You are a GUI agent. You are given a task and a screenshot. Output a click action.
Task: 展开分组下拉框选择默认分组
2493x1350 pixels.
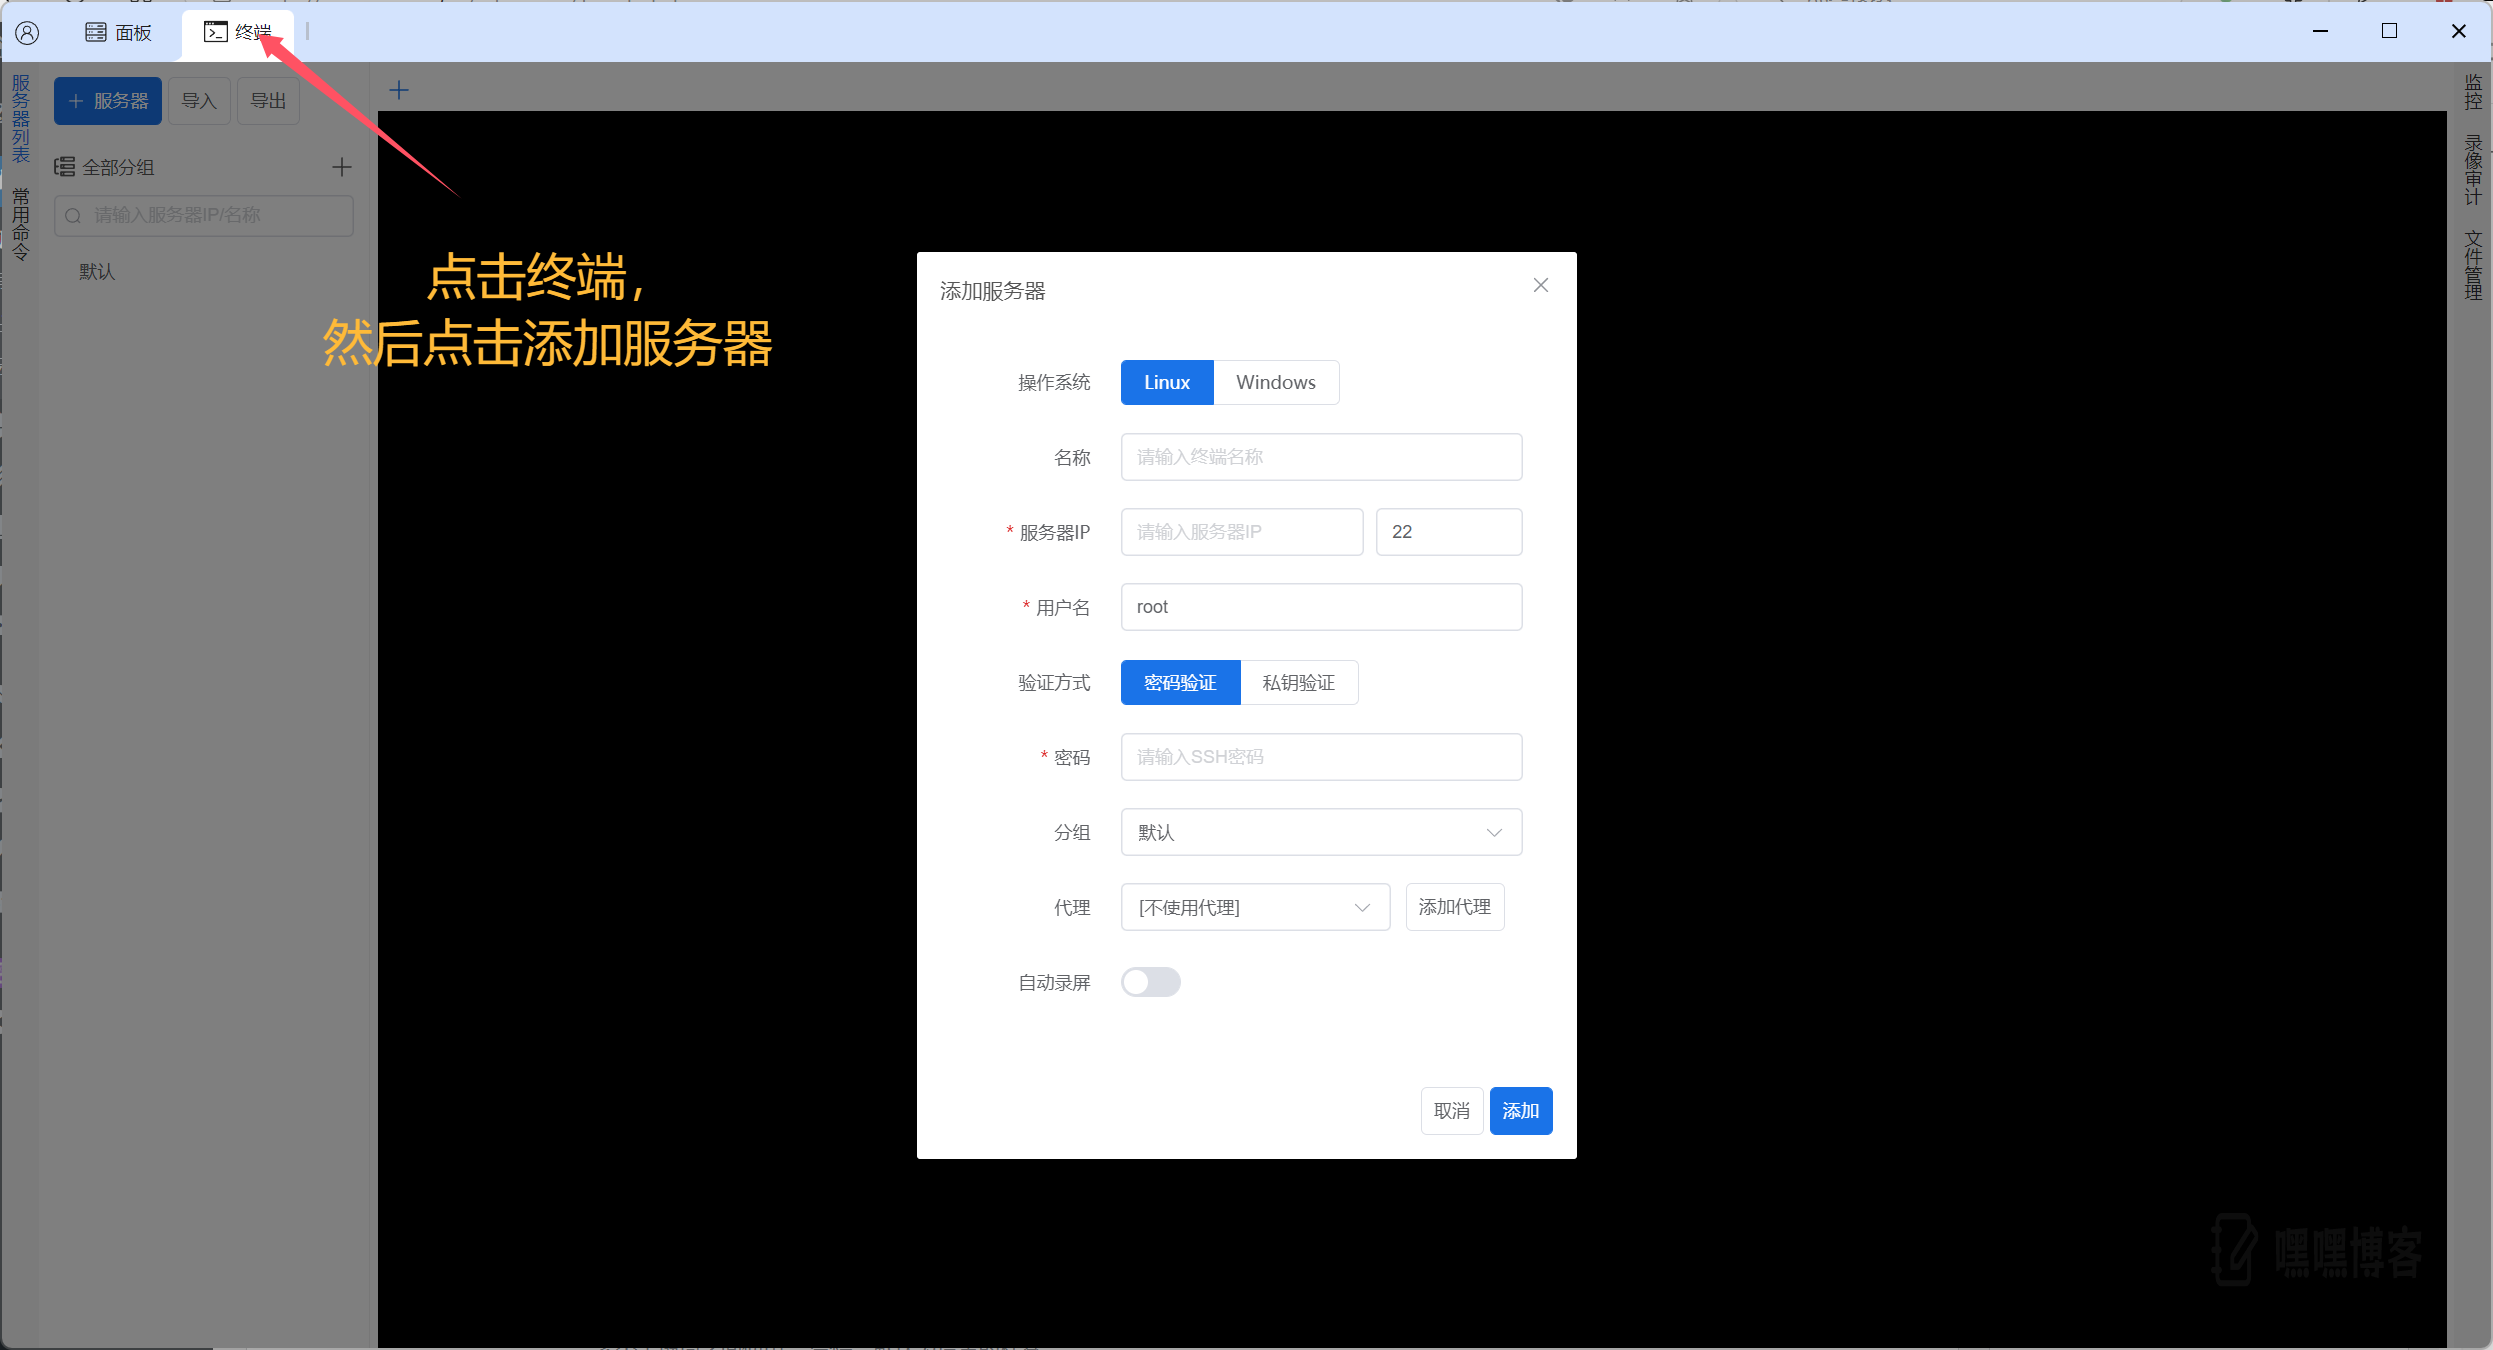click(x=1320, y=831)
